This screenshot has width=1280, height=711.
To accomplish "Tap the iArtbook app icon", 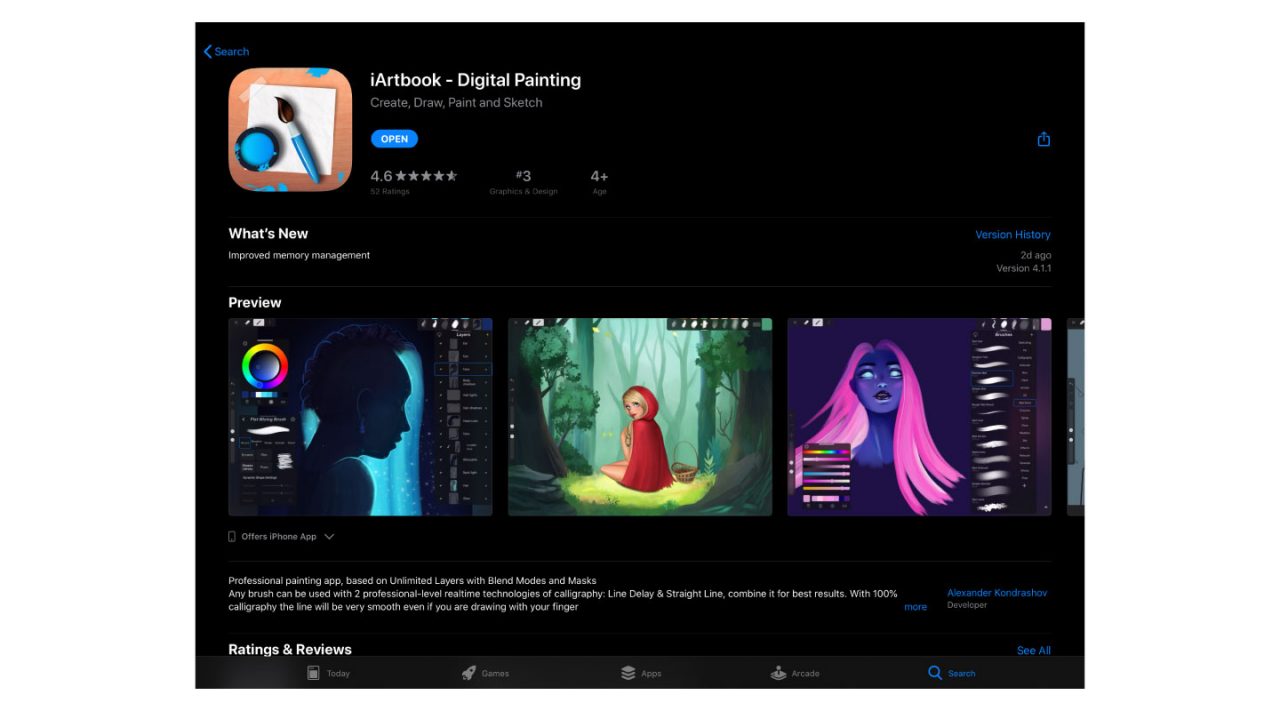I will click(290, 129).
